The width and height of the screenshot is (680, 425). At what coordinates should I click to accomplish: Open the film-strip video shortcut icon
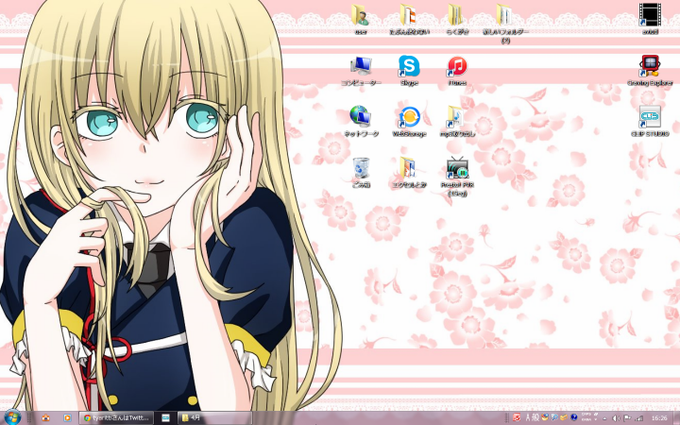pyautogui.click(x=650, y=19)
